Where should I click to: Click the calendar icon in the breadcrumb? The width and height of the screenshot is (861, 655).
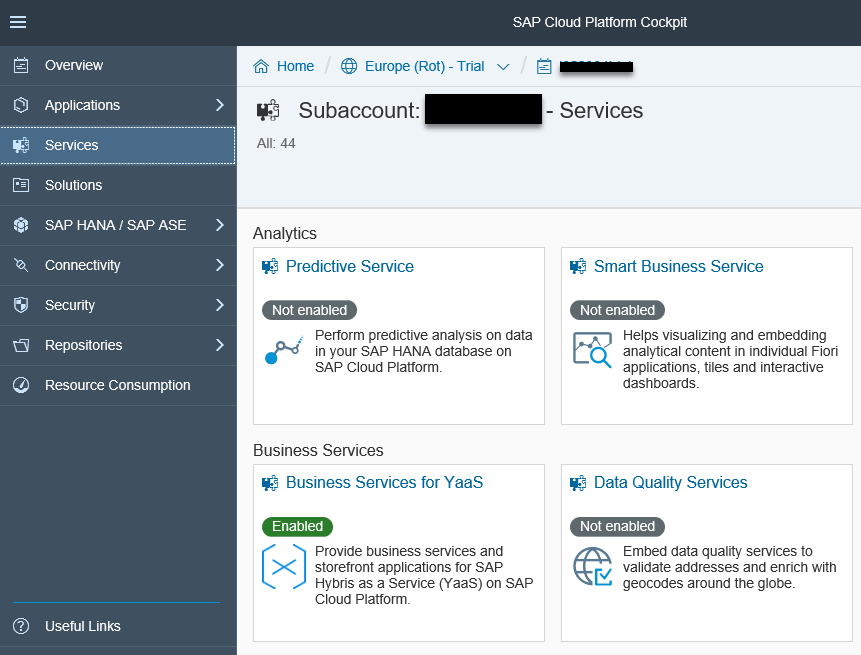point(543,66)
